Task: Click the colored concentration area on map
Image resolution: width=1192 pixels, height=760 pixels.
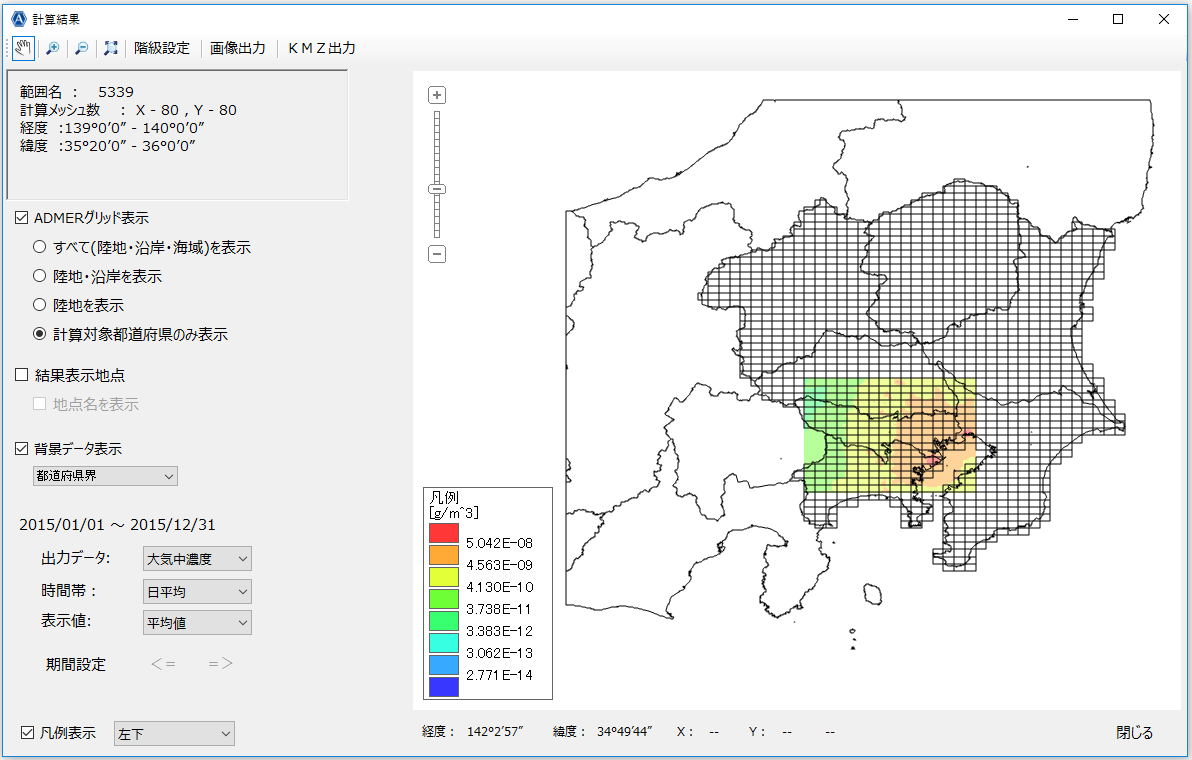Action: [x=889, y=435]
